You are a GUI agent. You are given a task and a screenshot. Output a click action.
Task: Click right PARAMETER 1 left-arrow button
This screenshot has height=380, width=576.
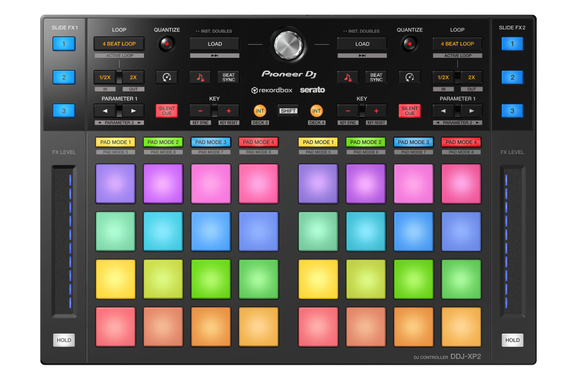[x=443, y=111]
